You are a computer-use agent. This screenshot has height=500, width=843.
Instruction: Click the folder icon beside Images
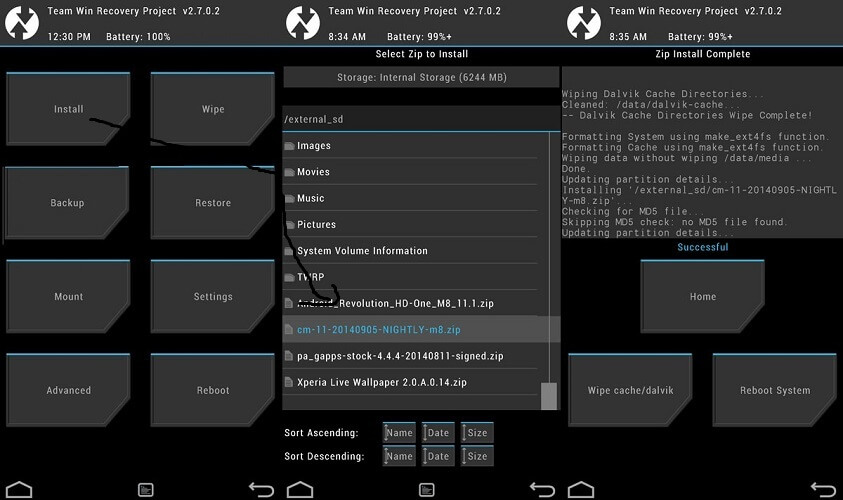[x=289, y=146]
